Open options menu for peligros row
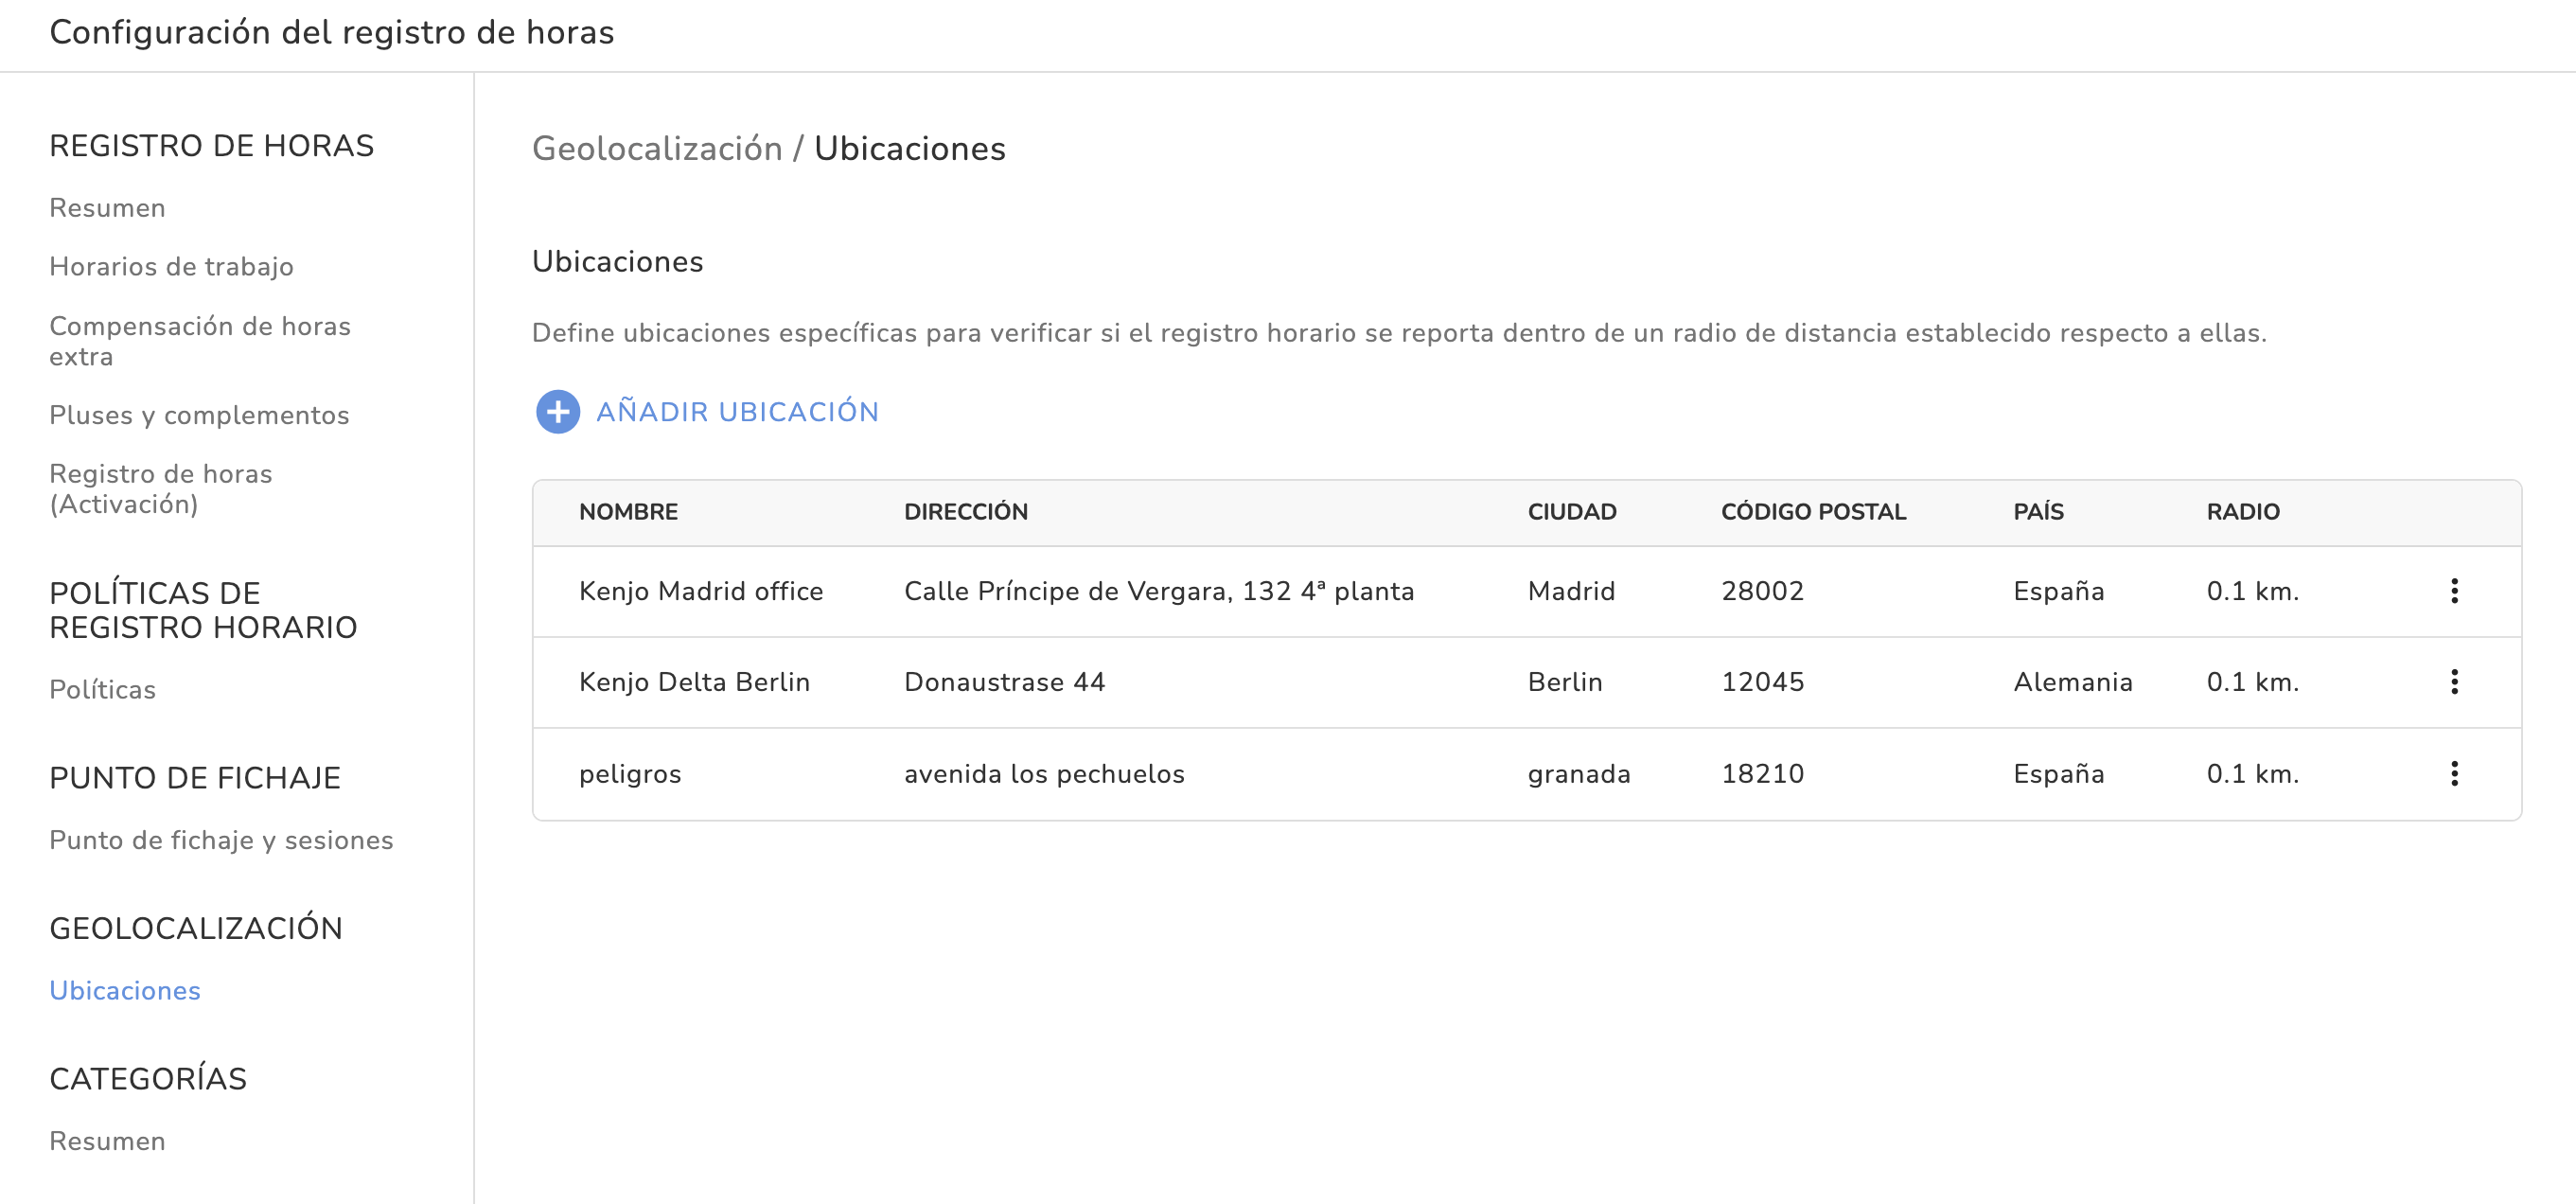The height and width of the screenshot is (1204, 2576). coord(2453,773)
